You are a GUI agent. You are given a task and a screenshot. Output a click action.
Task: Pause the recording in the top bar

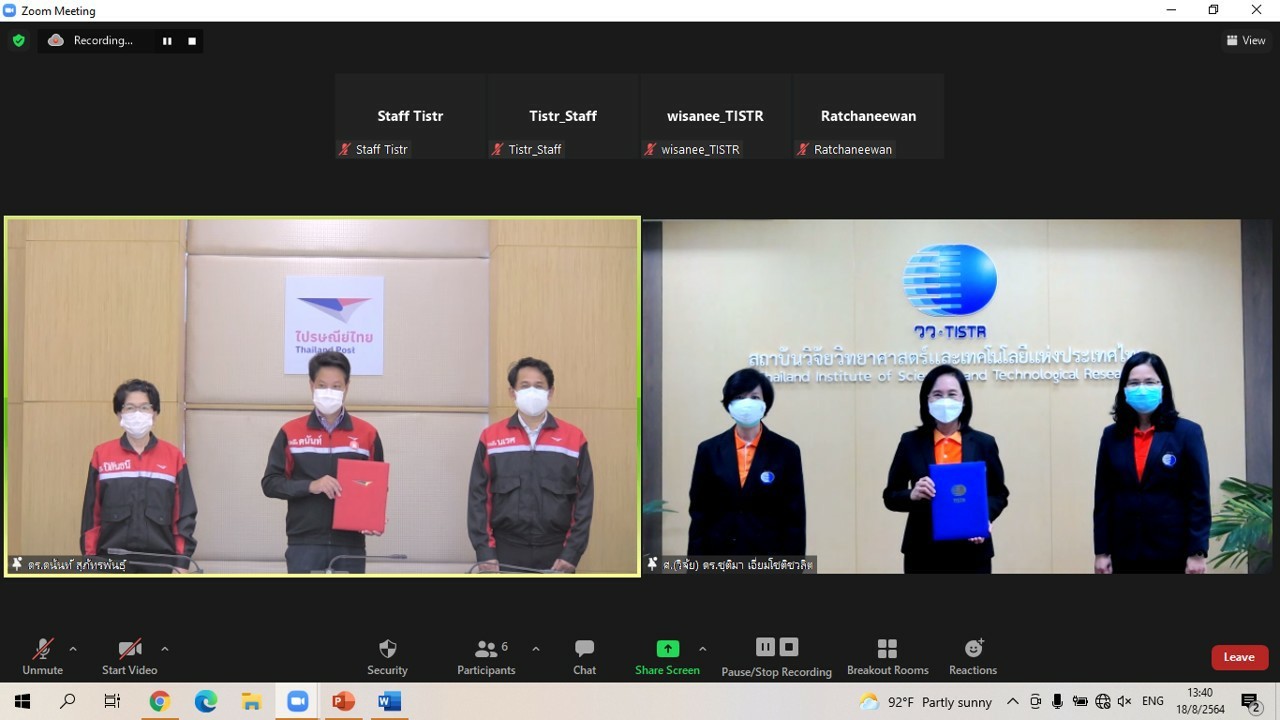[x=167, y=41]
